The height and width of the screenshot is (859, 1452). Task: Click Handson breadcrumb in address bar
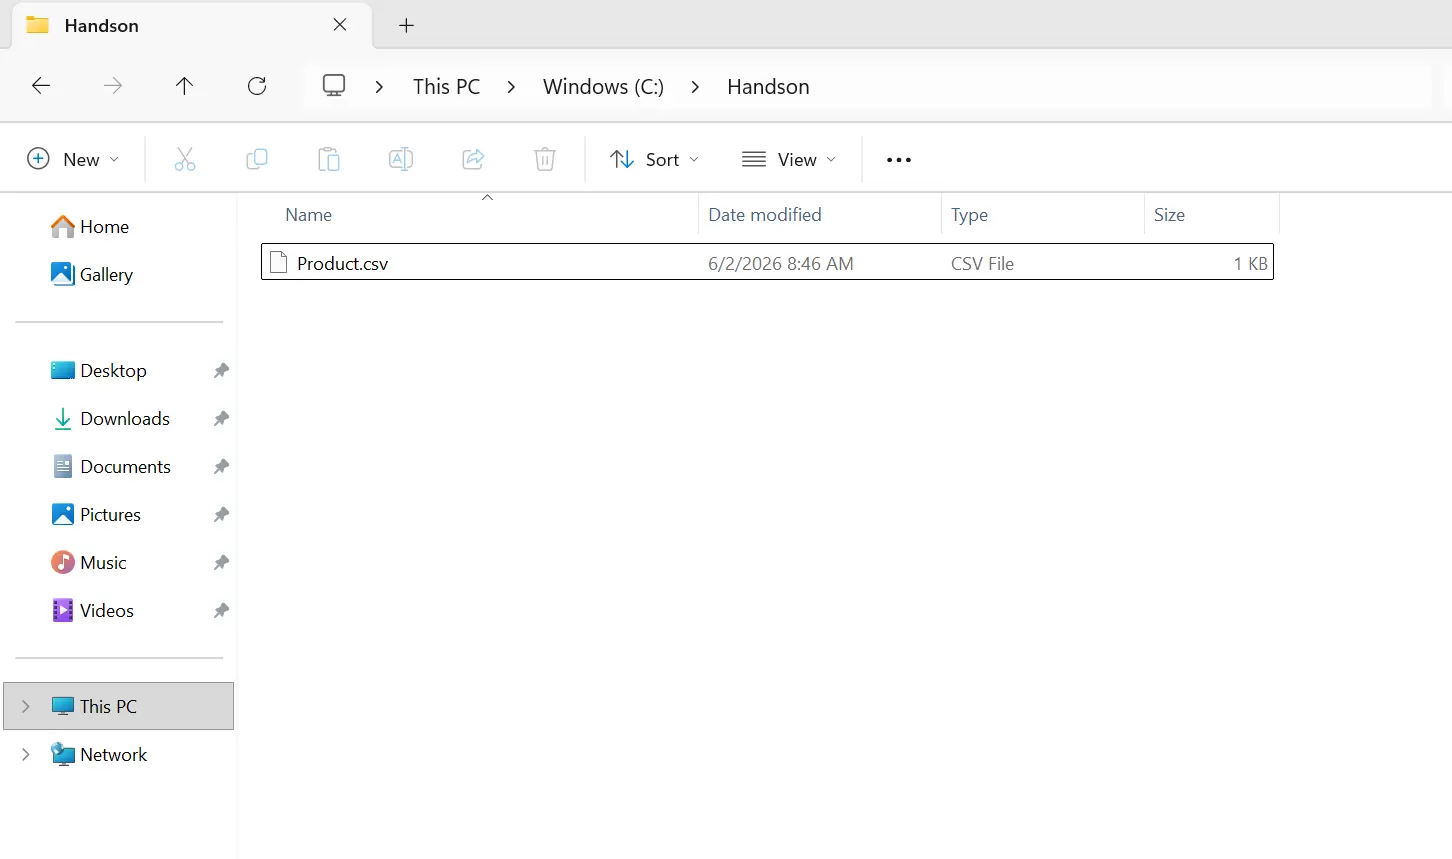click(x=768, y=87)
